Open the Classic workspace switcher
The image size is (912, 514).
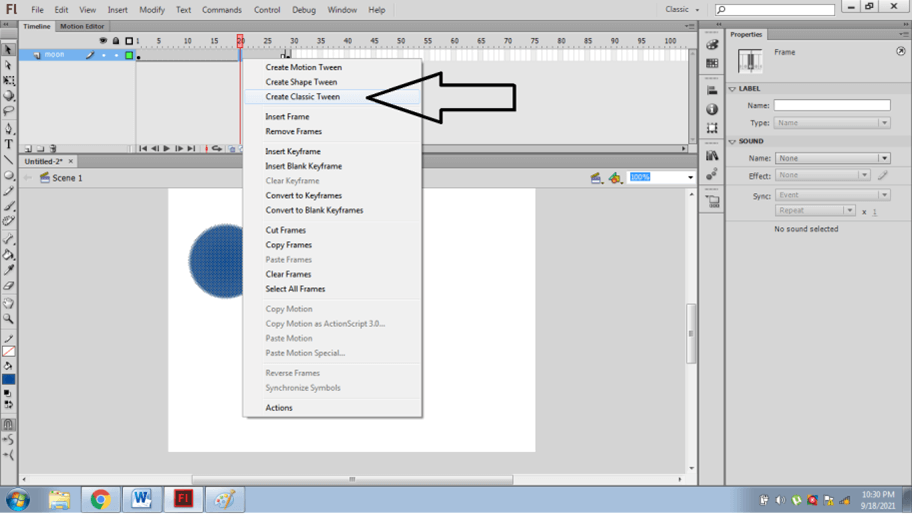coord(682,9)
